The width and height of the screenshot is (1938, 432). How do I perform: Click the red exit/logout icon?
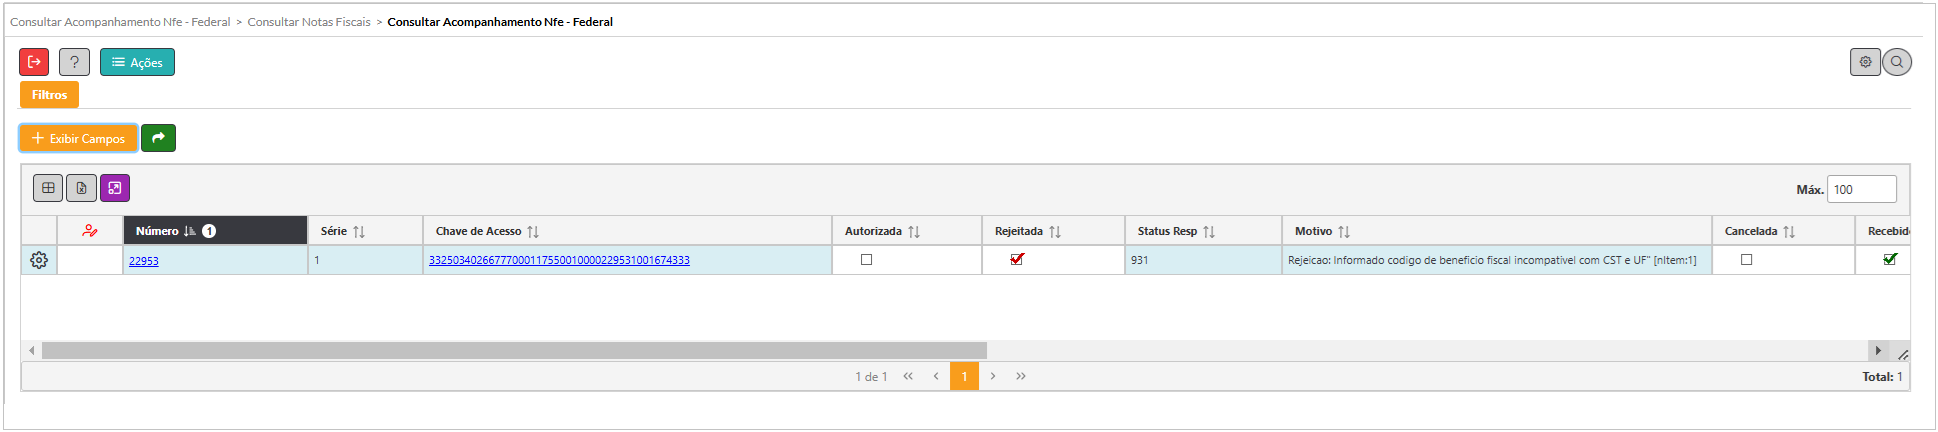tap(34, 62)
